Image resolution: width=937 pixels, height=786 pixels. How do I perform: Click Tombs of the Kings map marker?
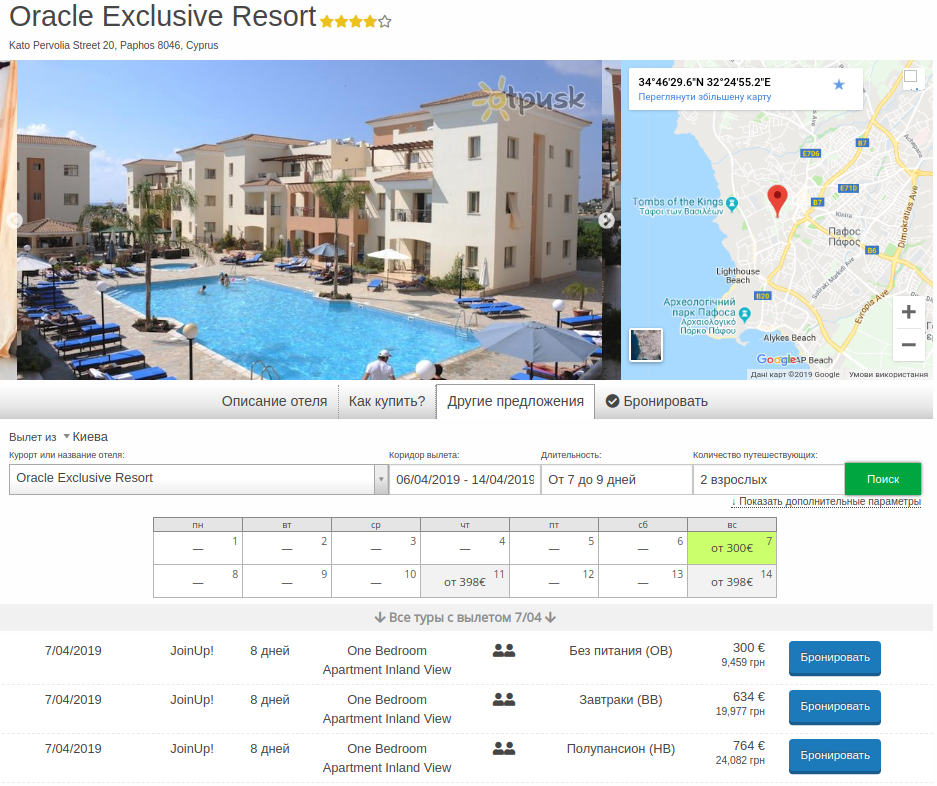[x=732, y=203]
